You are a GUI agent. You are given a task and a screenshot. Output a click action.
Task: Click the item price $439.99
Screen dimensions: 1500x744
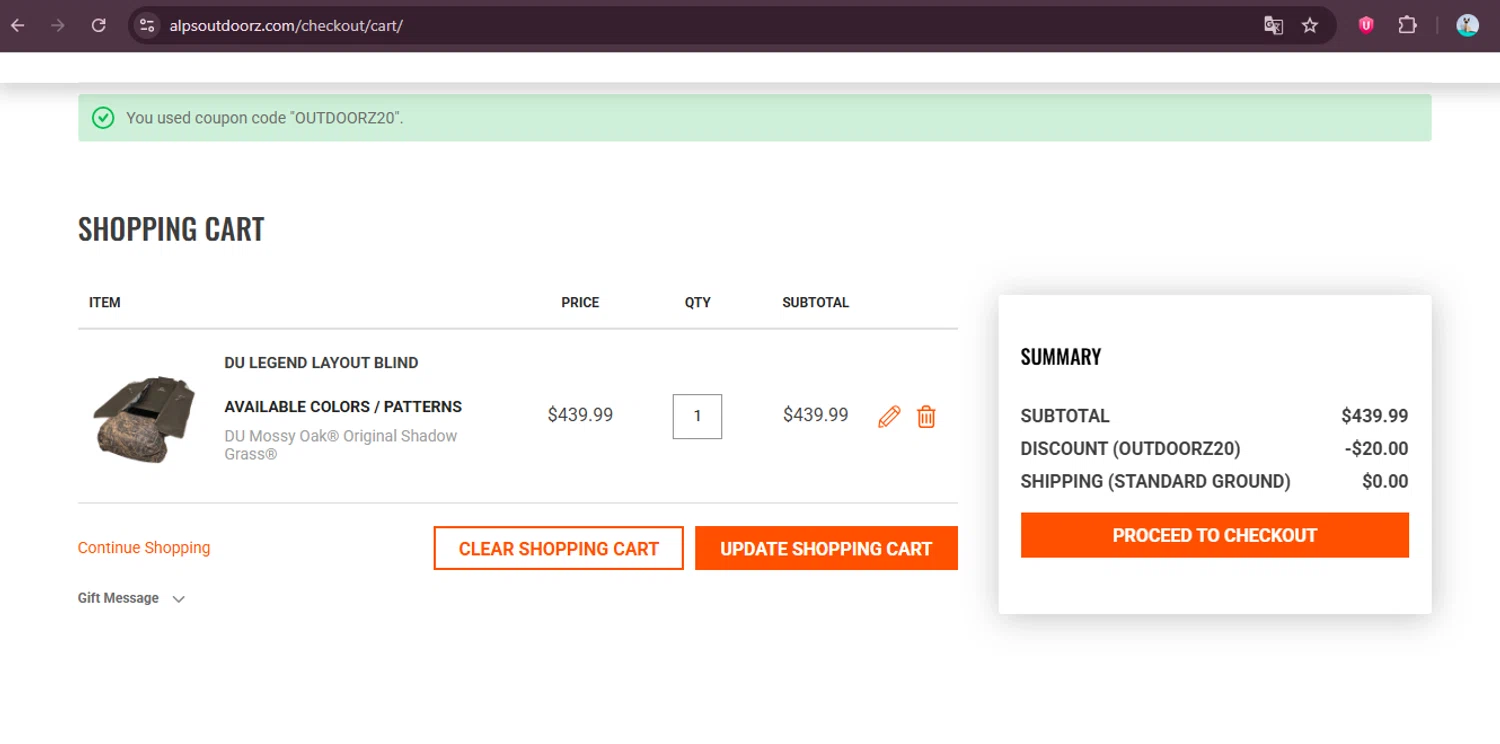click(x=580, y=415)
